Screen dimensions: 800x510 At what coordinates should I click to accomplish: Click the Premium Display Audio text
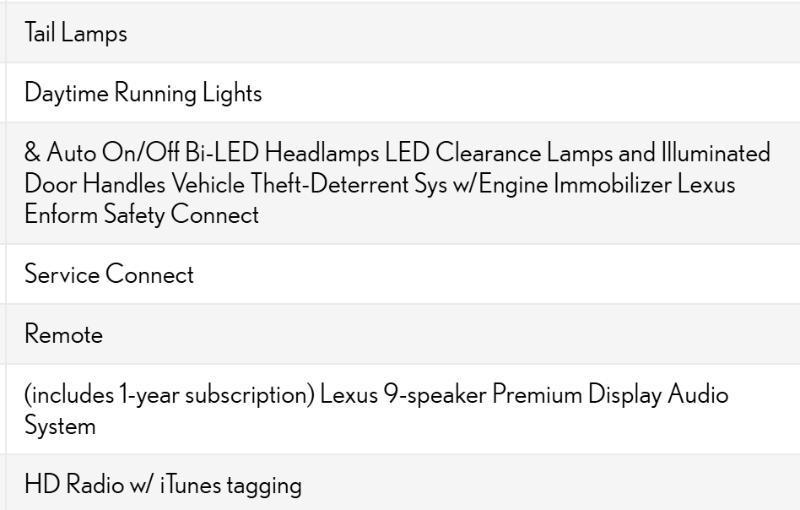610,394
